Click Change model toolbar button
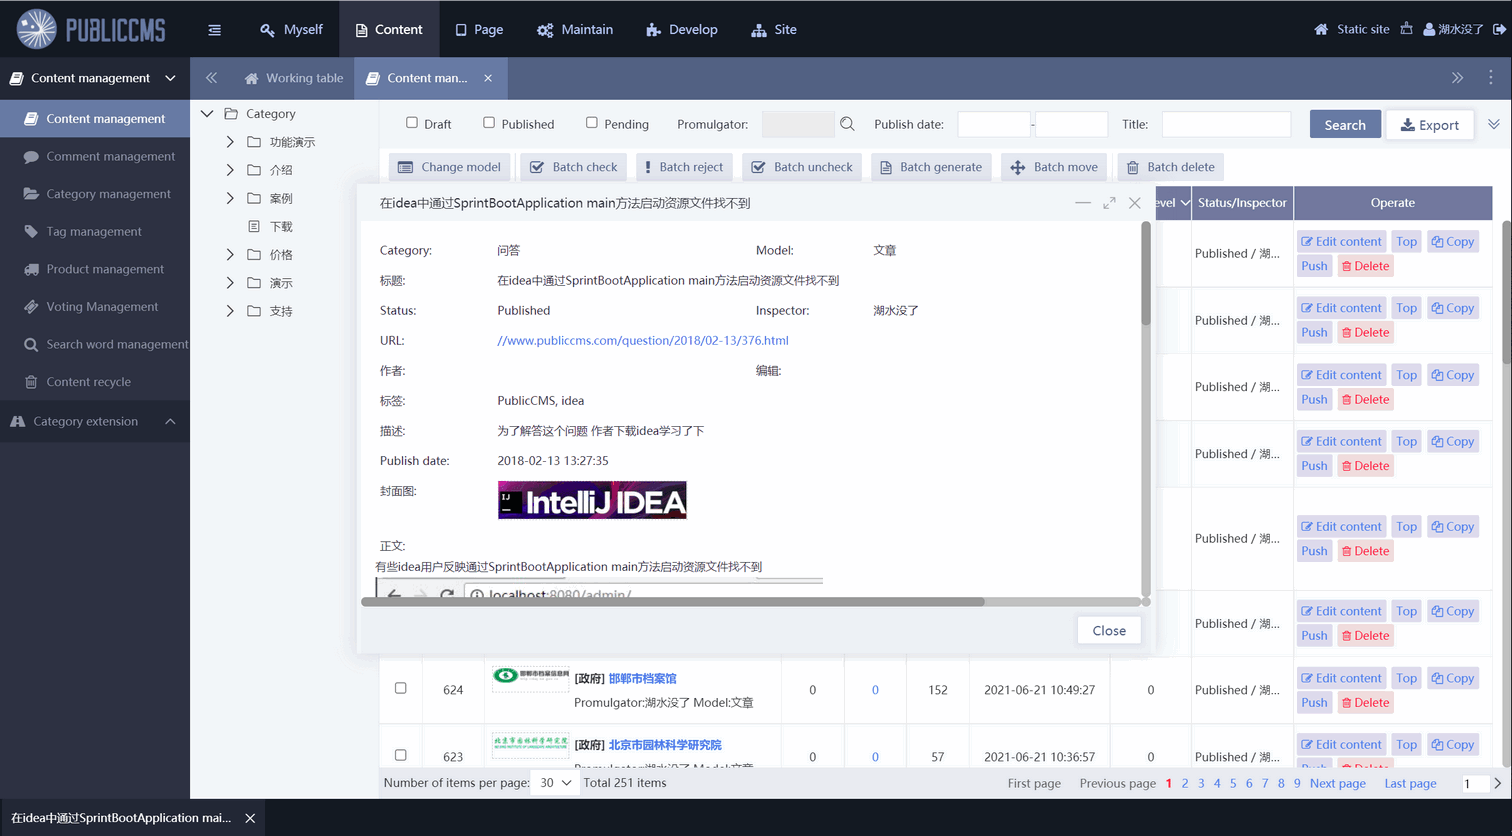Screen dimensions: 1512x836 pyautogui.click(x=449, y=167)
